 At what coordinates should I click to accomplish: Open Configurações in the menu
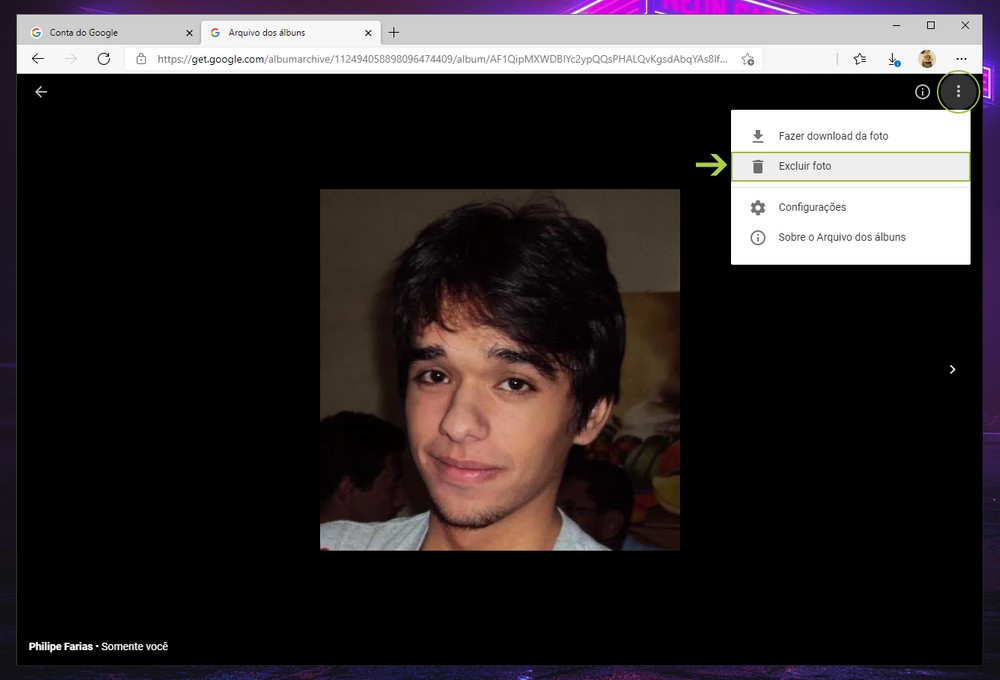(x=811, y=208)
